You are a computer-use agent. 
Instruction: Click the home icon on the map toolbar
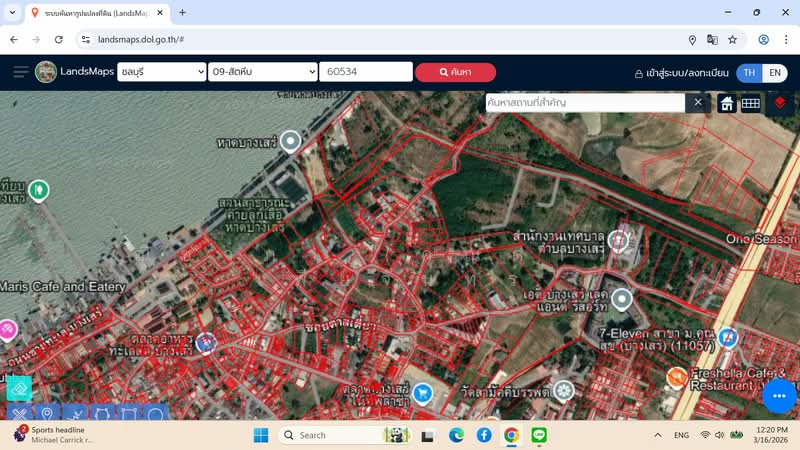(x=727, y=103)
